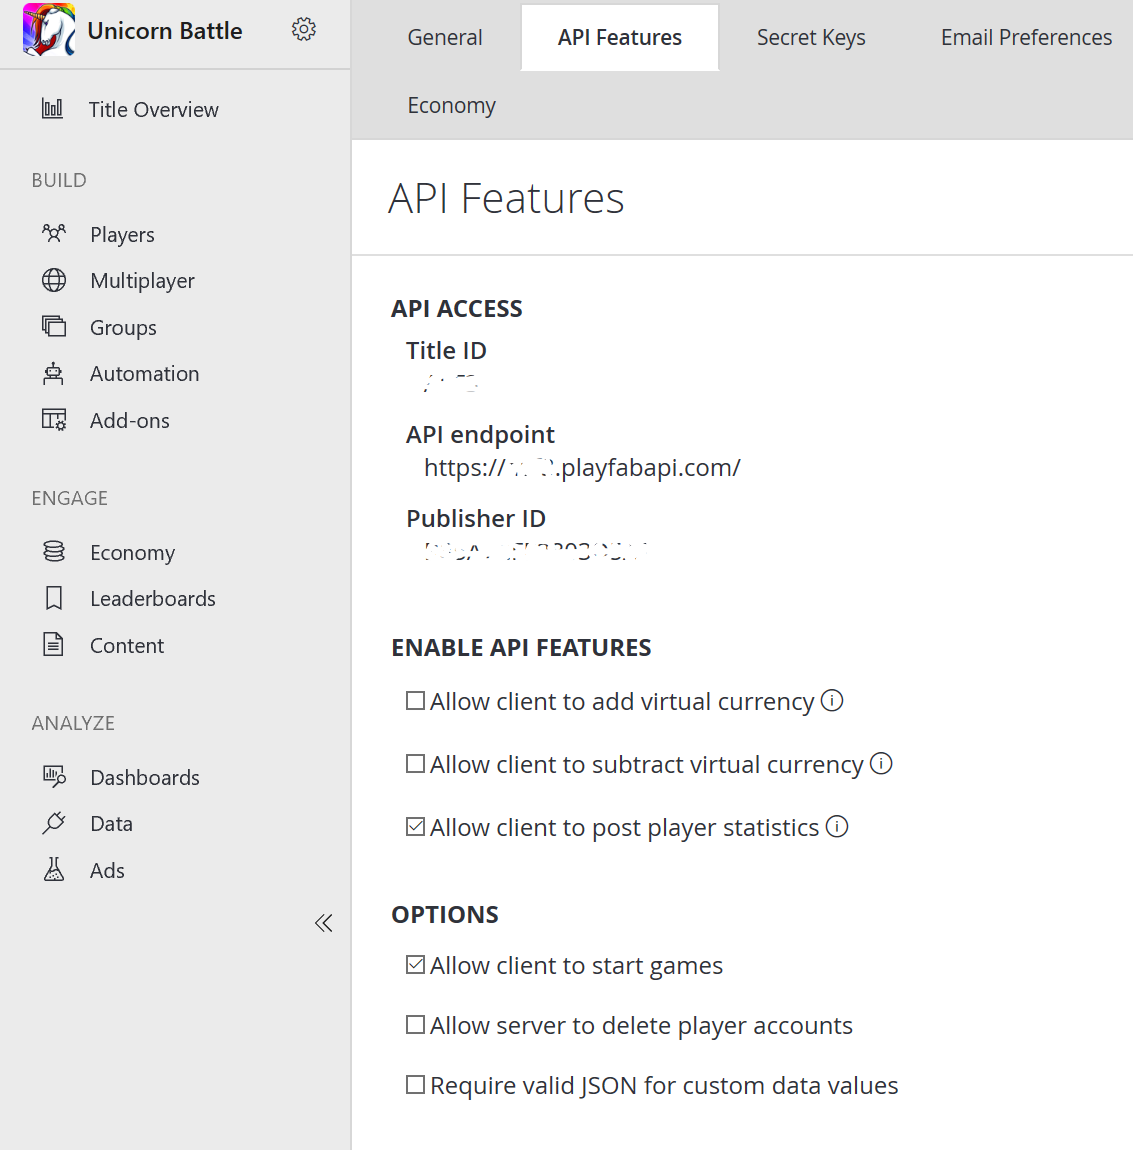Open the Groups section
This screenshot has height=1150, width=1133.
(123, 327)
